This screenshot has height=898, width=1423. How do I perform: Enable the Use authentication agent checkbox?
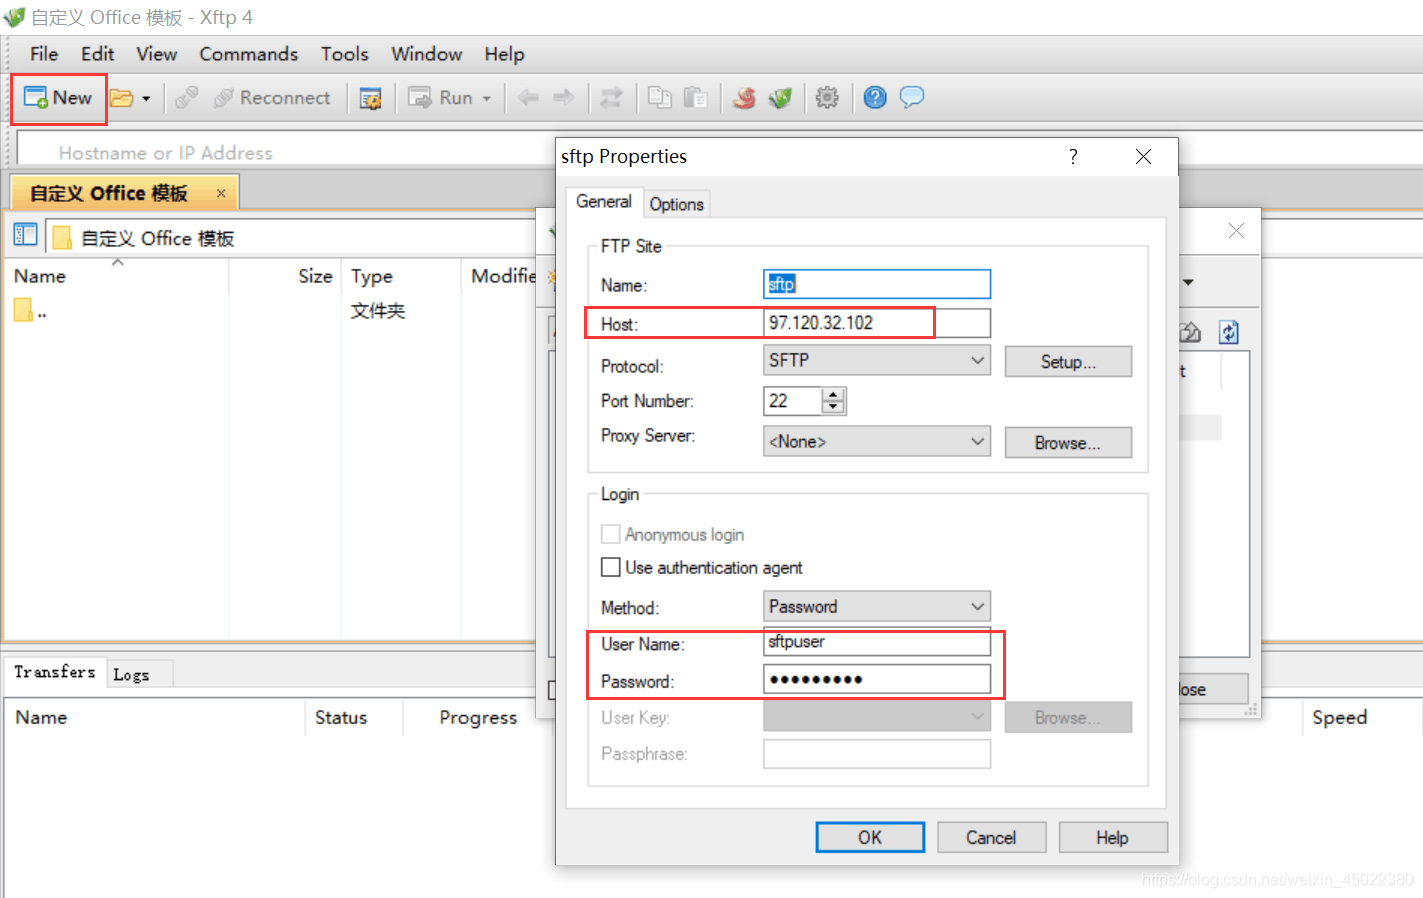[x=611, y=567]
